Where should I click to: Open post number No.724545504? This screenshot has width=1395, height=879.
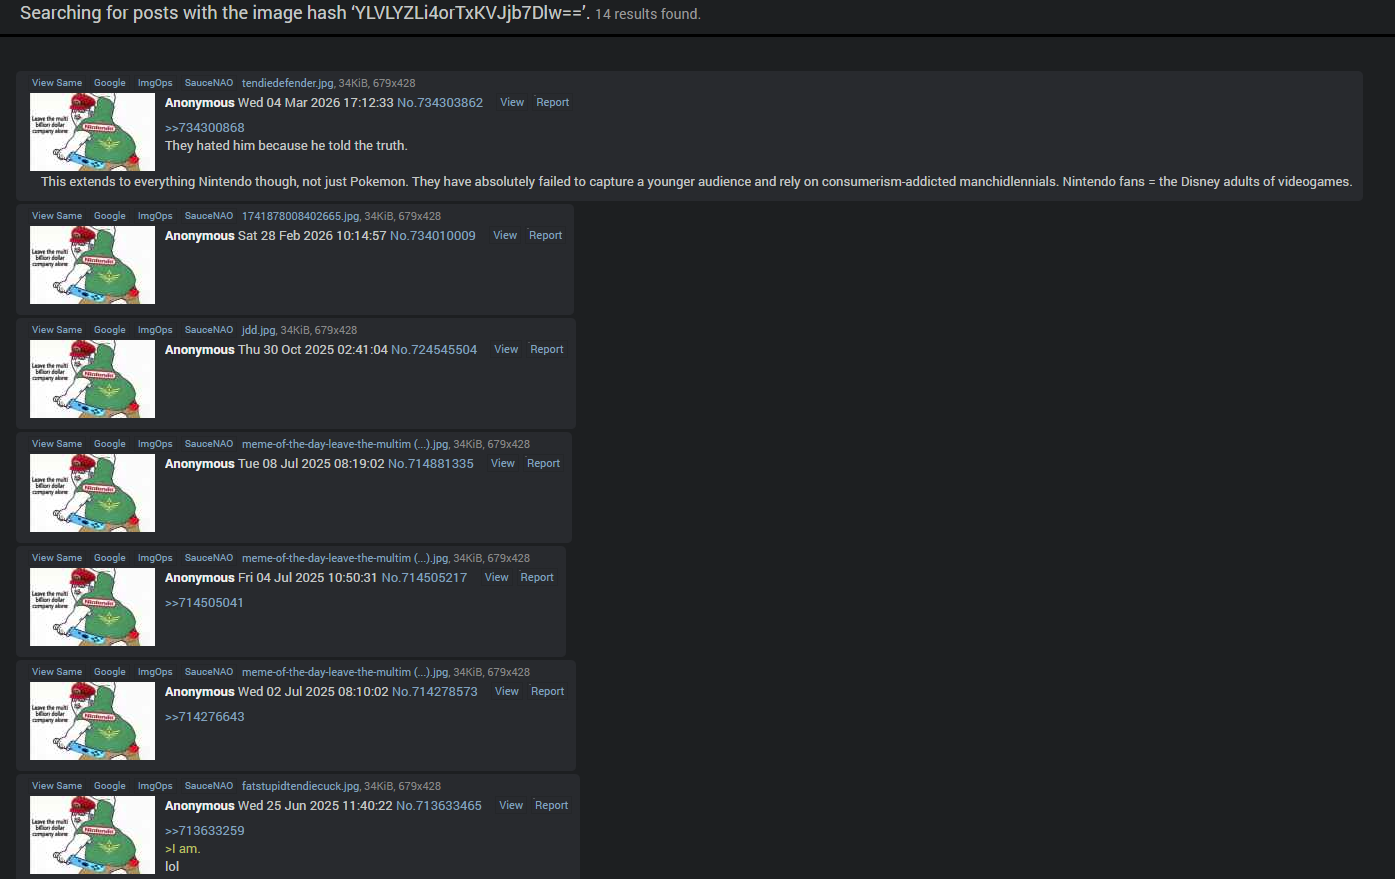(434, 350)
